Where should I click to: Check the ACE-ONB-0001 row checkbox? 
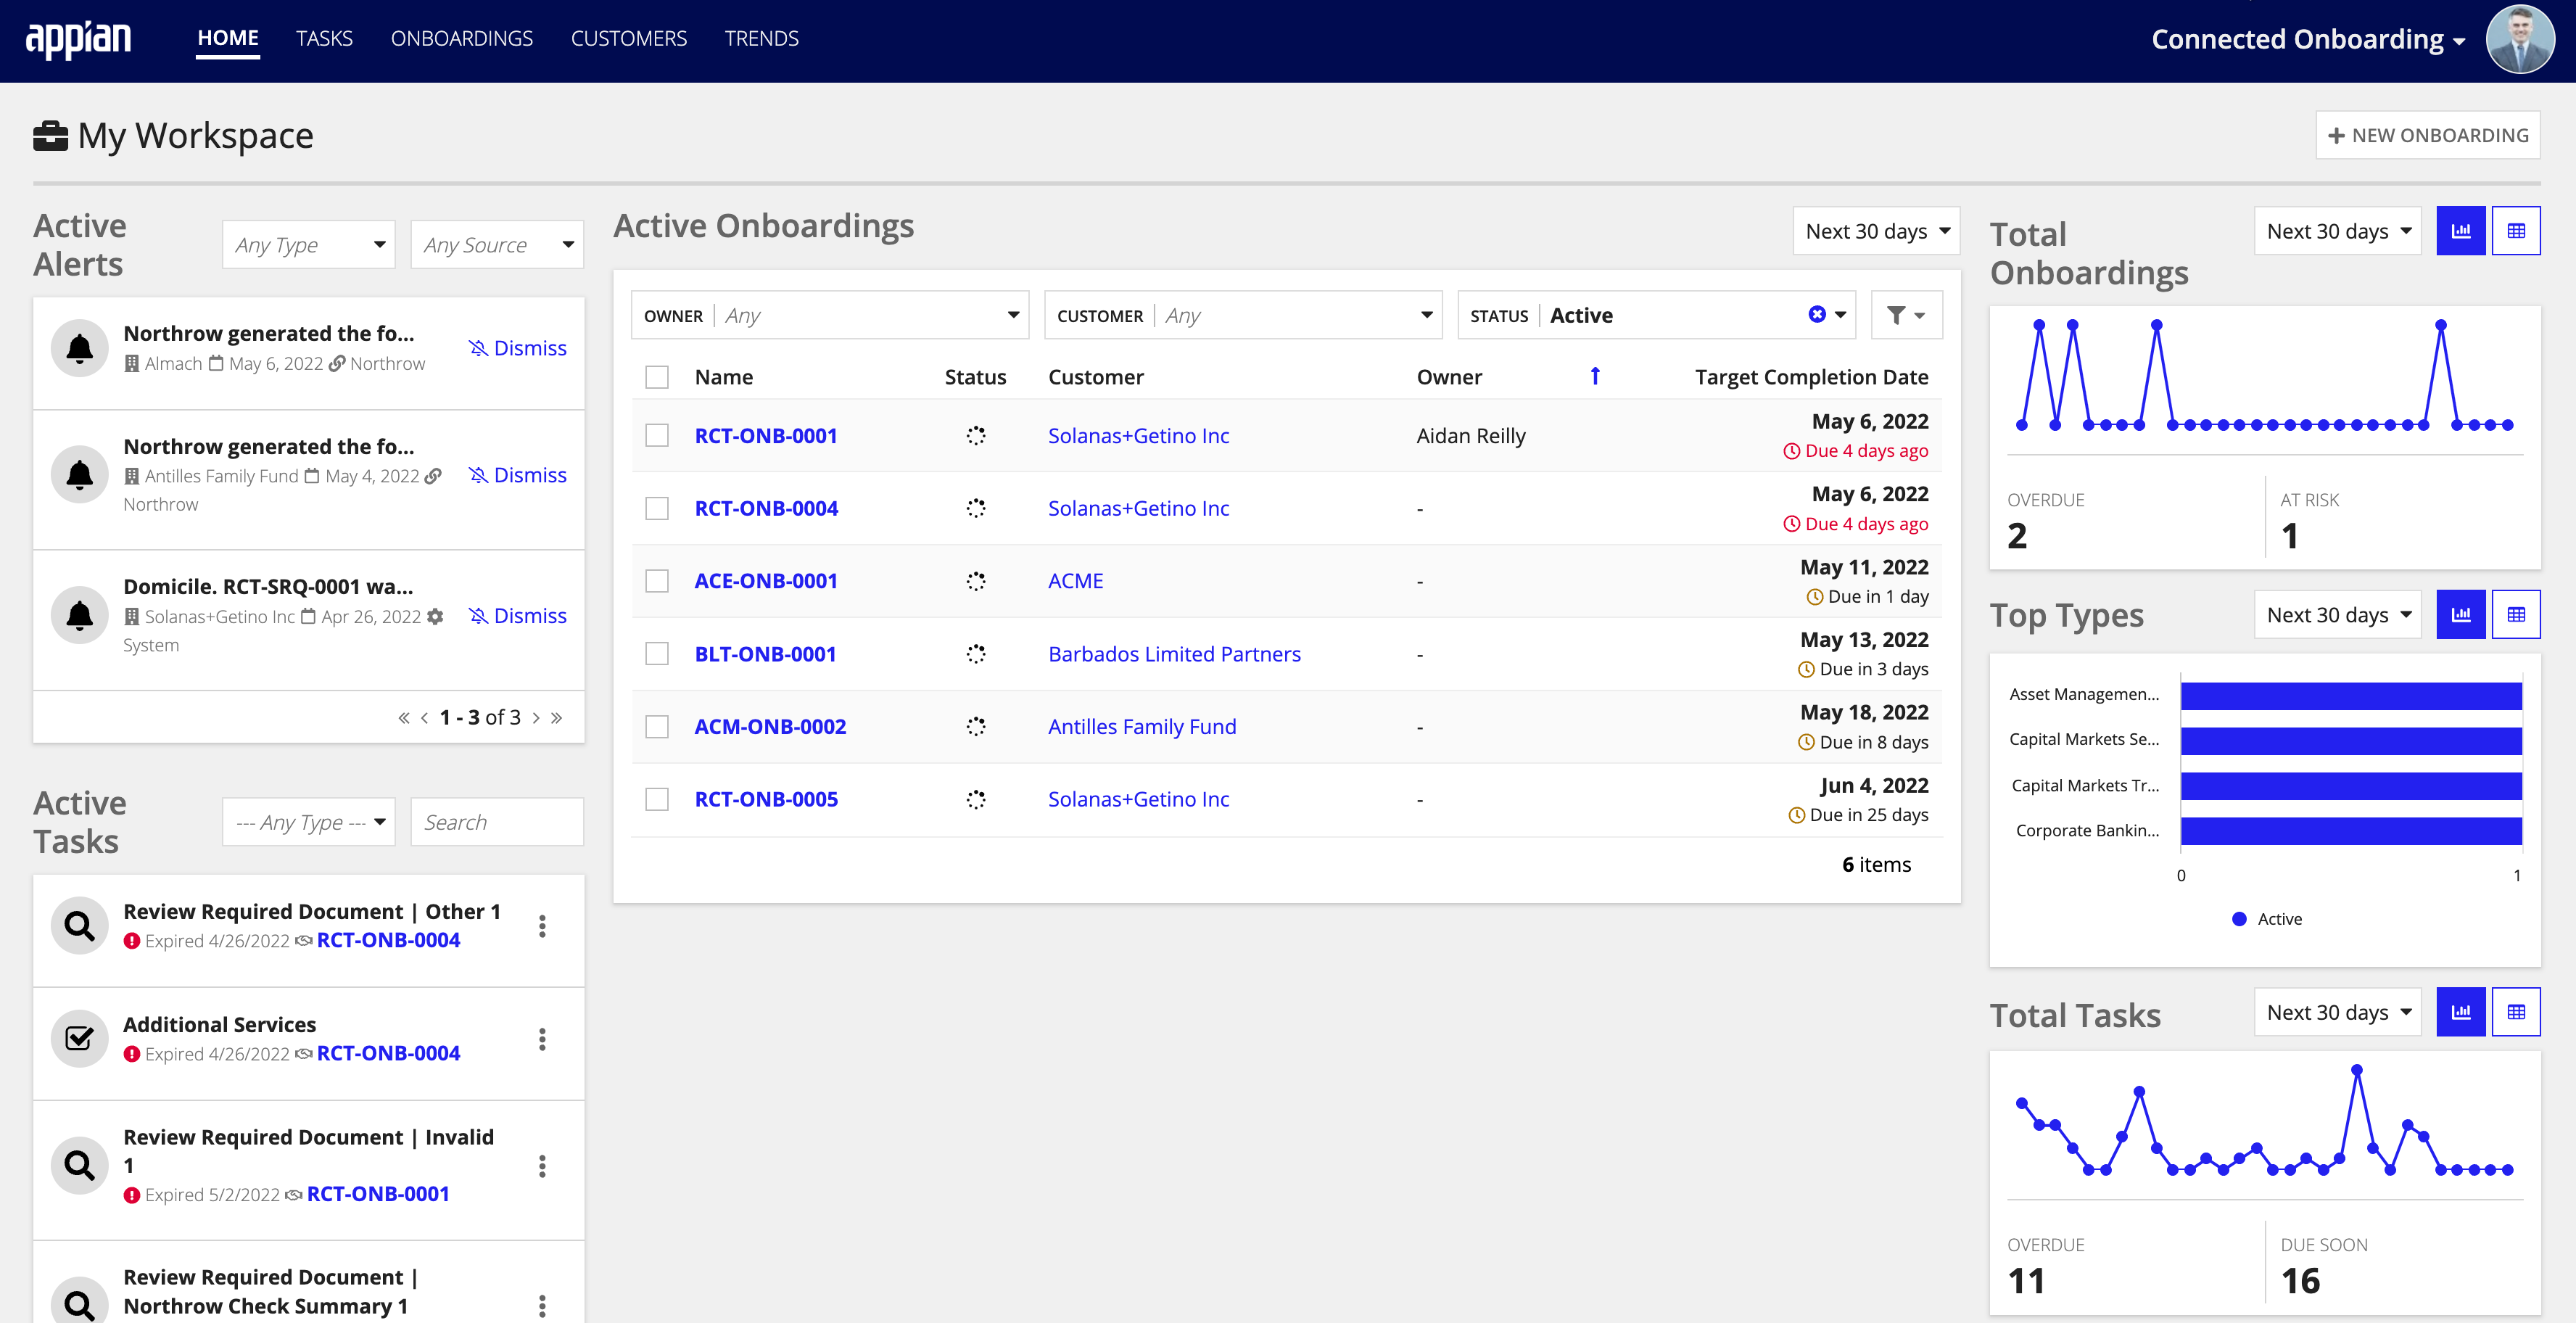[657, 581]
